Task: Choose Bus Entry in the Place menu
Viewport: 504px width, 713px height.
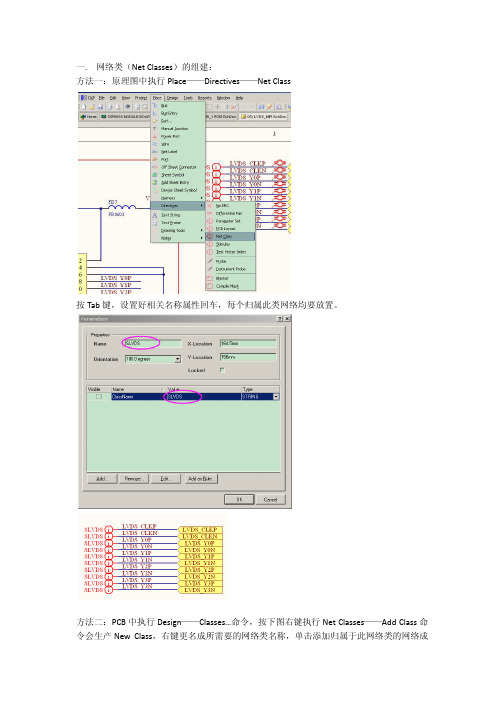Action: 178,113
